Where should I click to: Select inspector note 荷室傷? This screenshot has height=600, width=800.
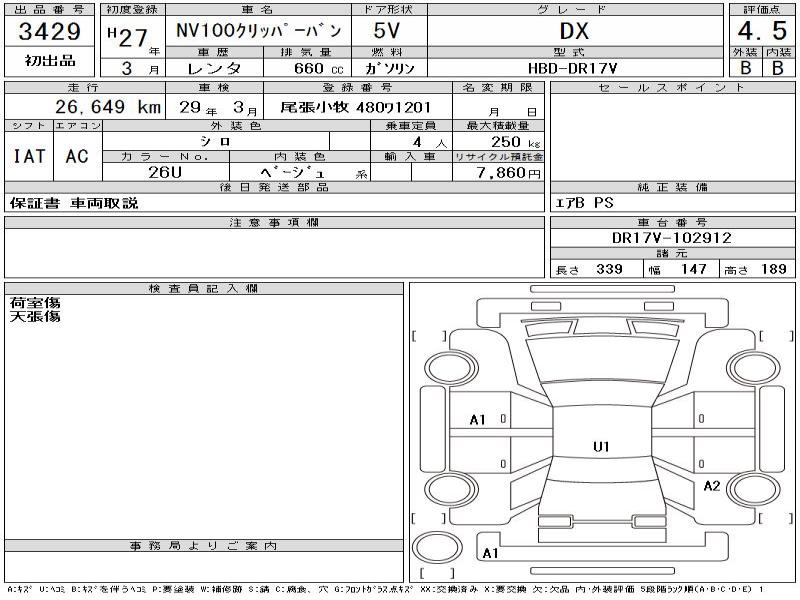[35, 303]
